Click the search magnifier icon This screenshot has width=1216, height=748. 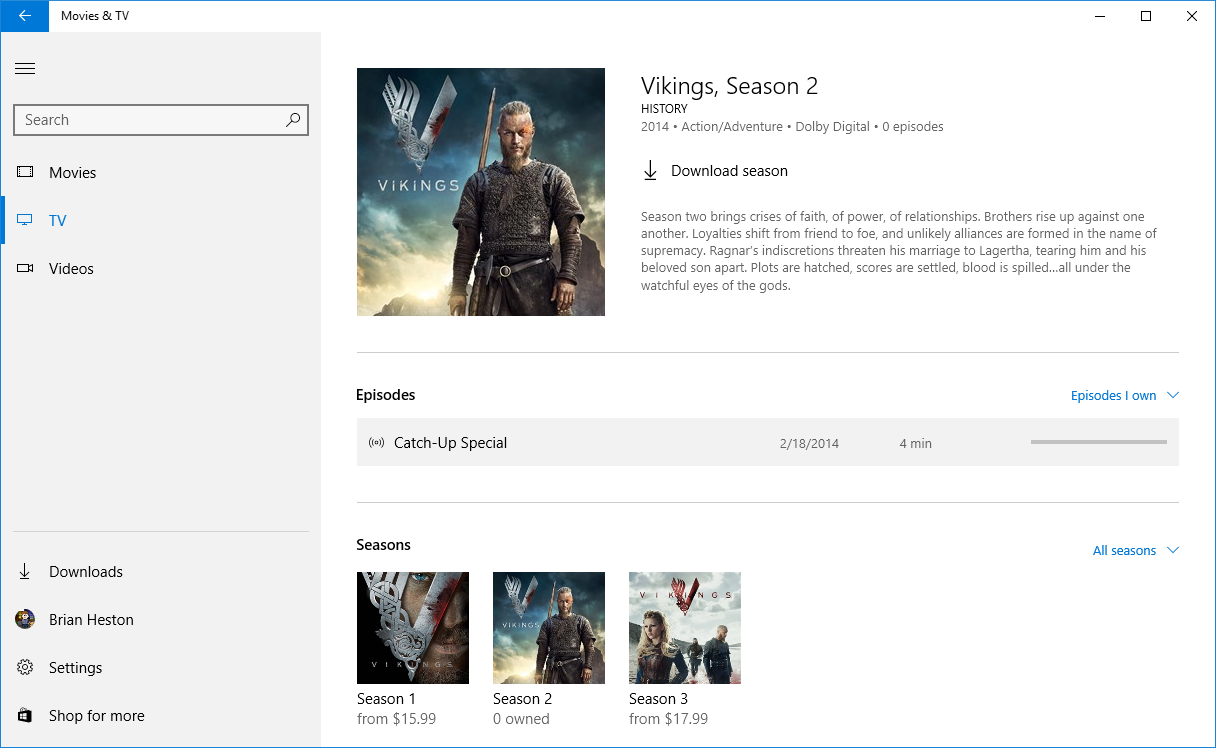click(293, 120)
